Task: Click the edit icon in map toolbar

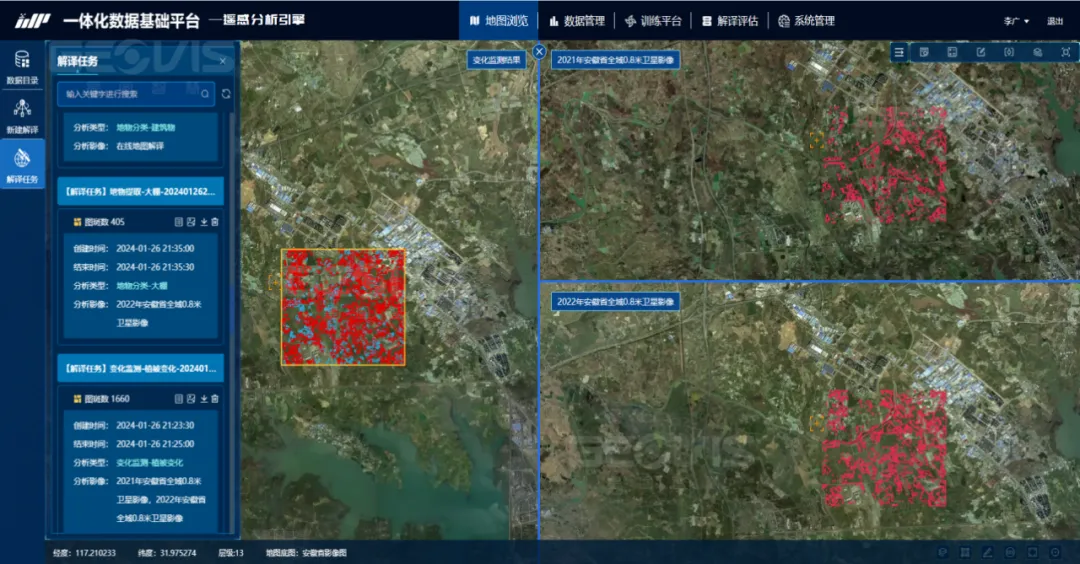Action: (981, 52)
